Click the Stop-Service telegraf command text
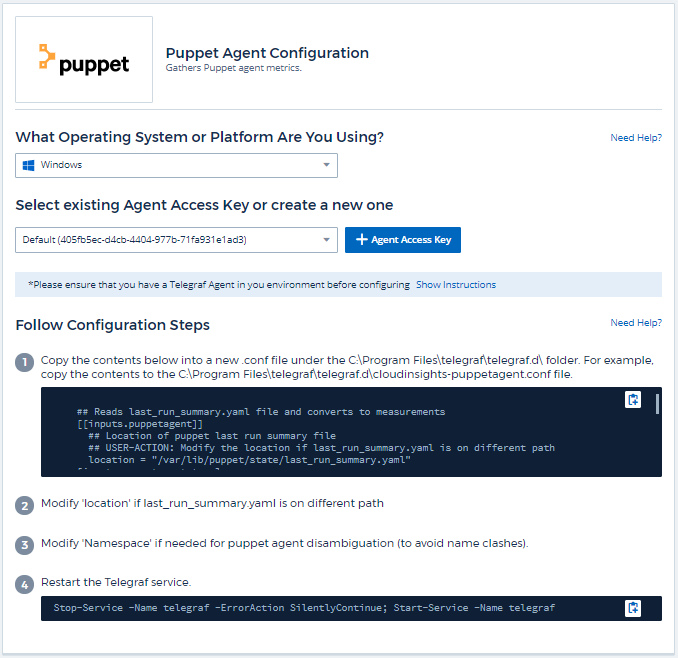Viewport: 678px width, 658px height. coord(304,608)
